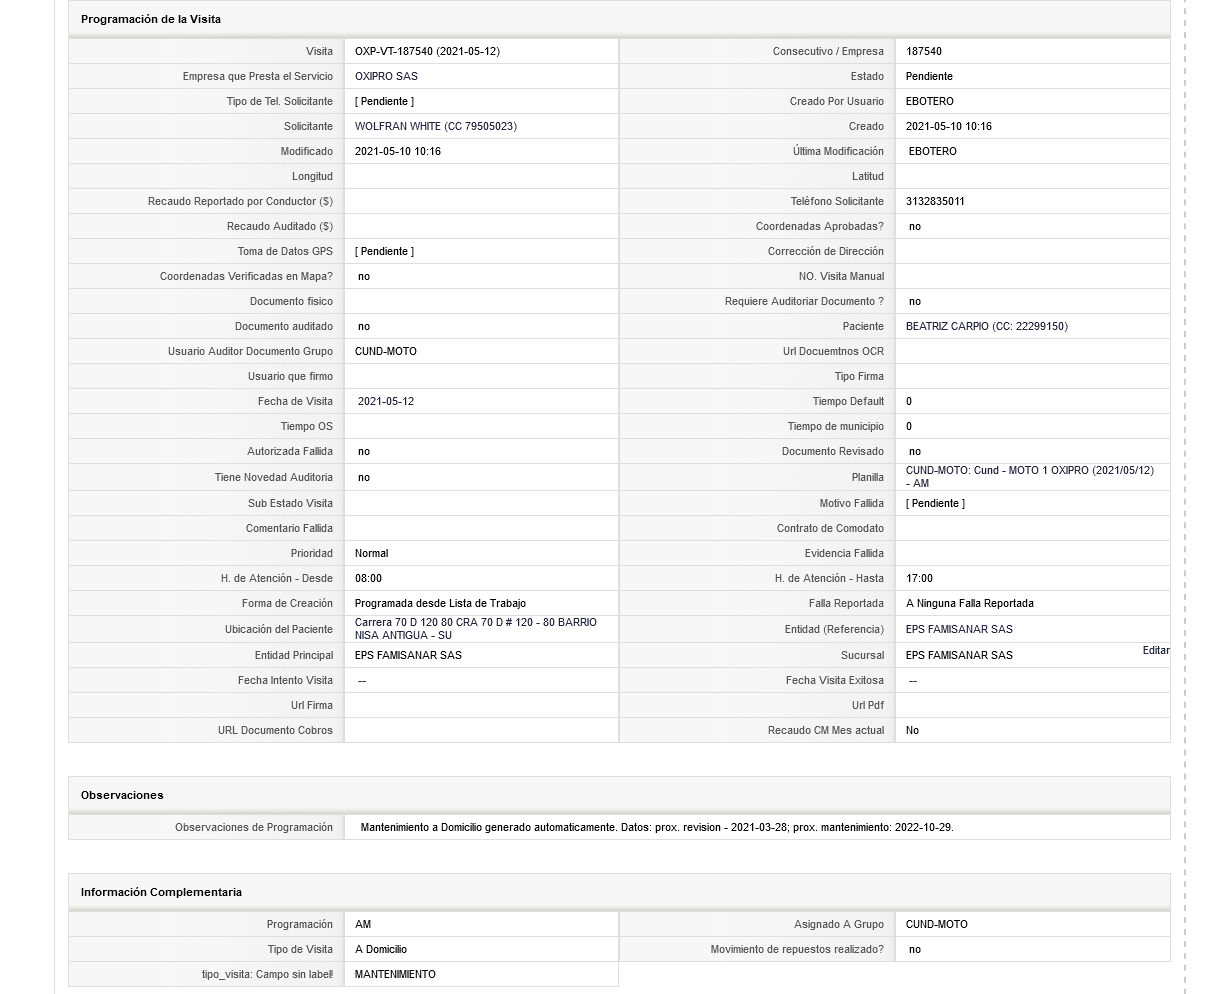Click the Información Complementaria section heading

pos(161,892)
